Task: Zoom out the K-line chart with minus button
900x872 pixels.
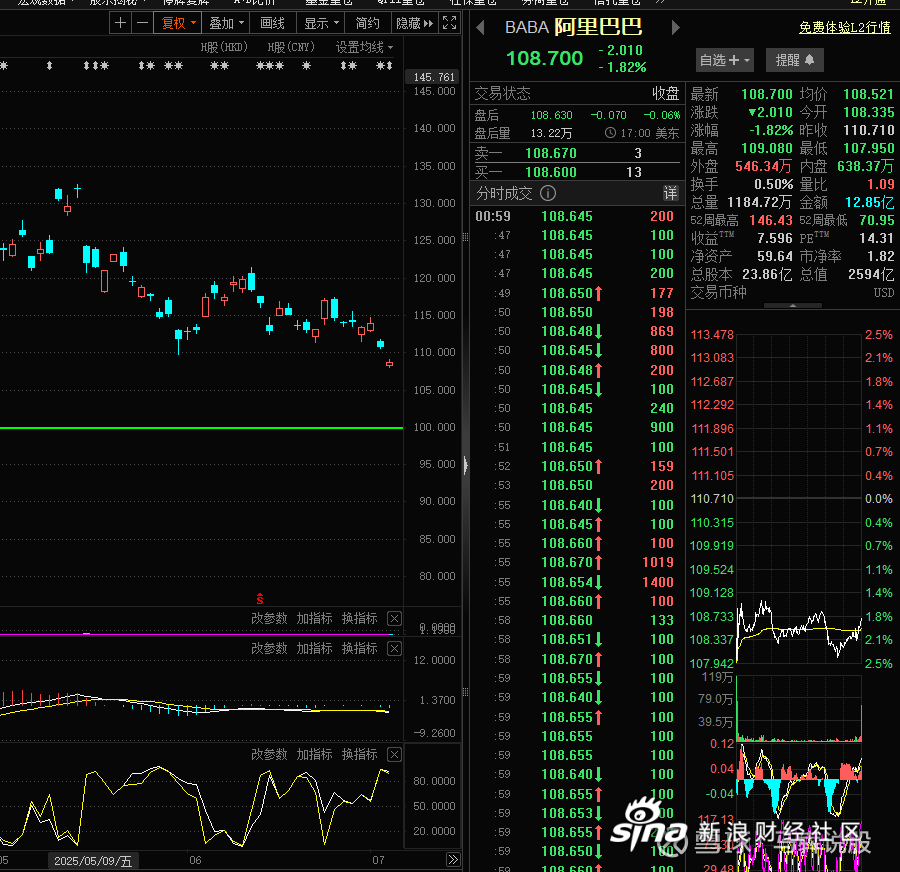Action: coord(142,23)
